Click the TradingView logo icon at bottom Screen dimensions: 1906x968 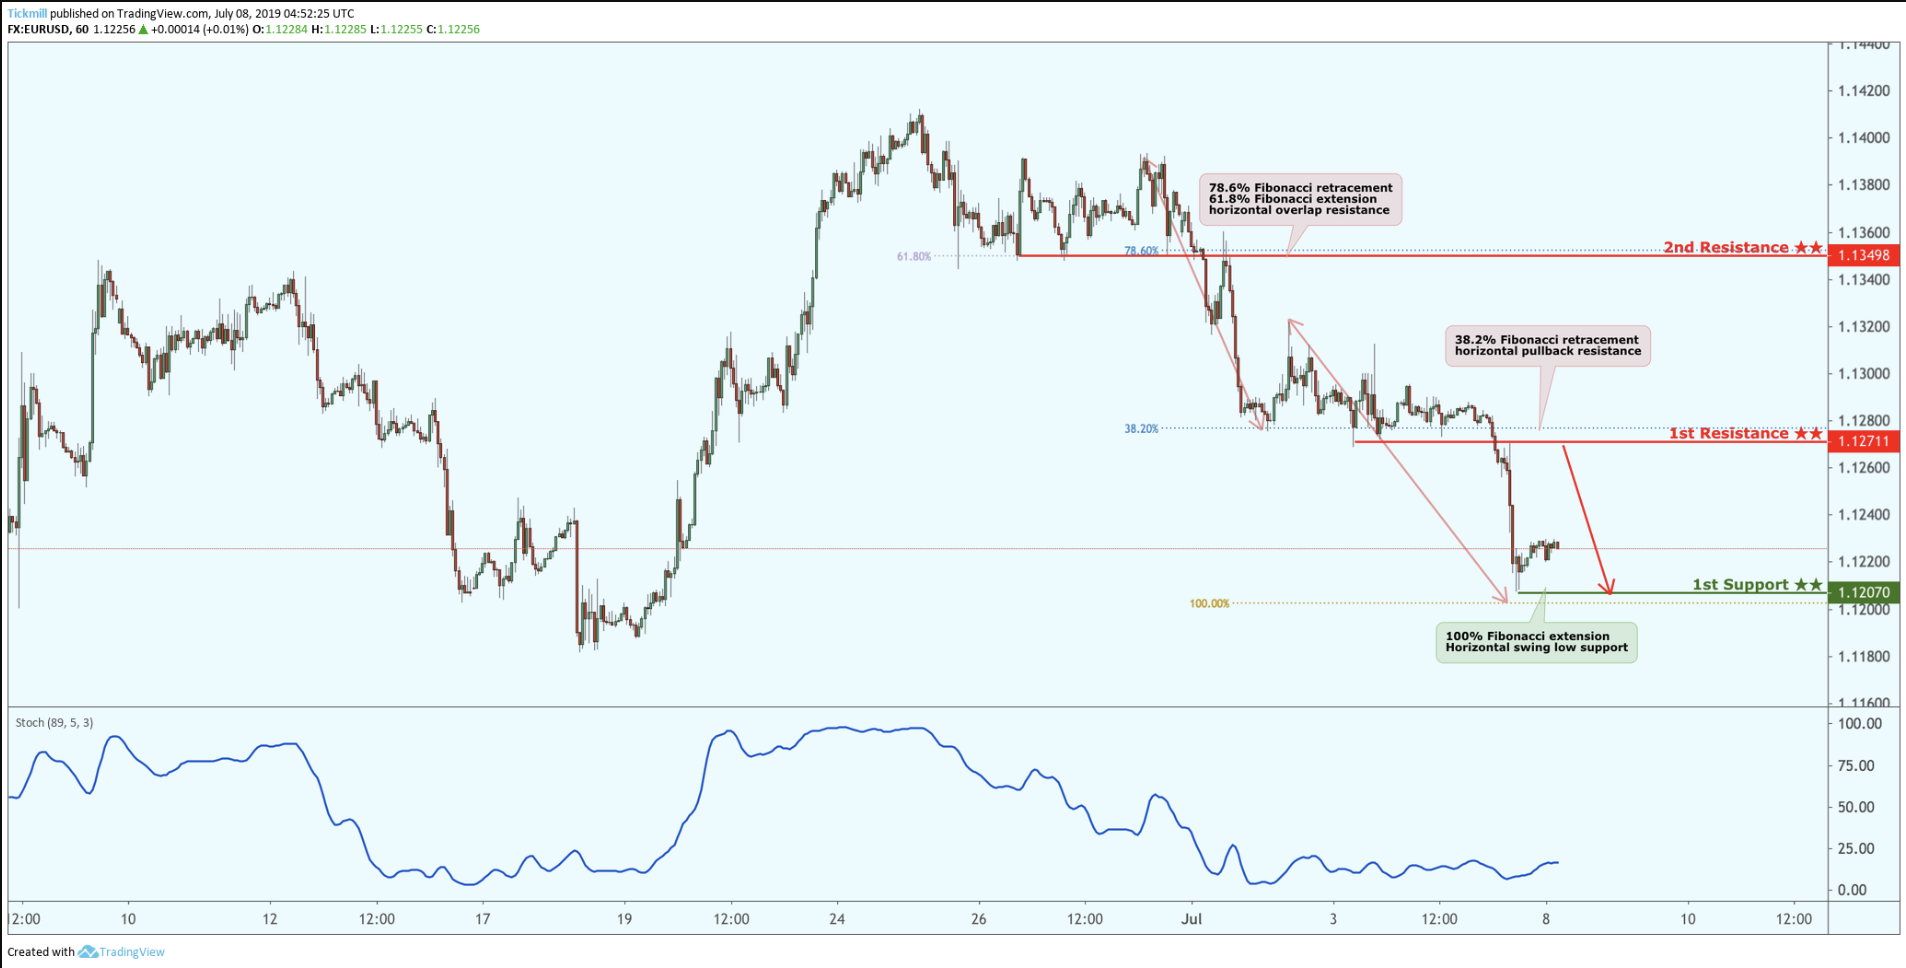[x=88, y=952]
